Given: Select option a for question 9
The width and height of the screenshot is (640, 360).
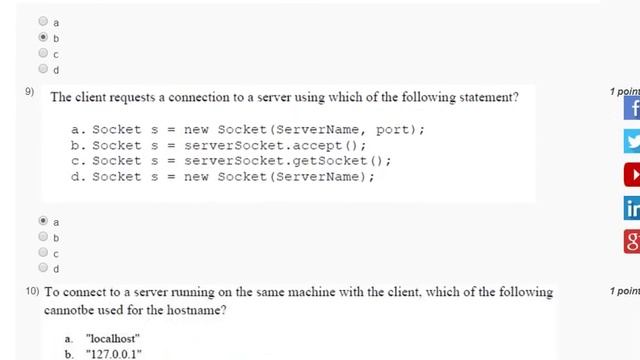Looking at the screenshot, I should [x=43, y=221].
